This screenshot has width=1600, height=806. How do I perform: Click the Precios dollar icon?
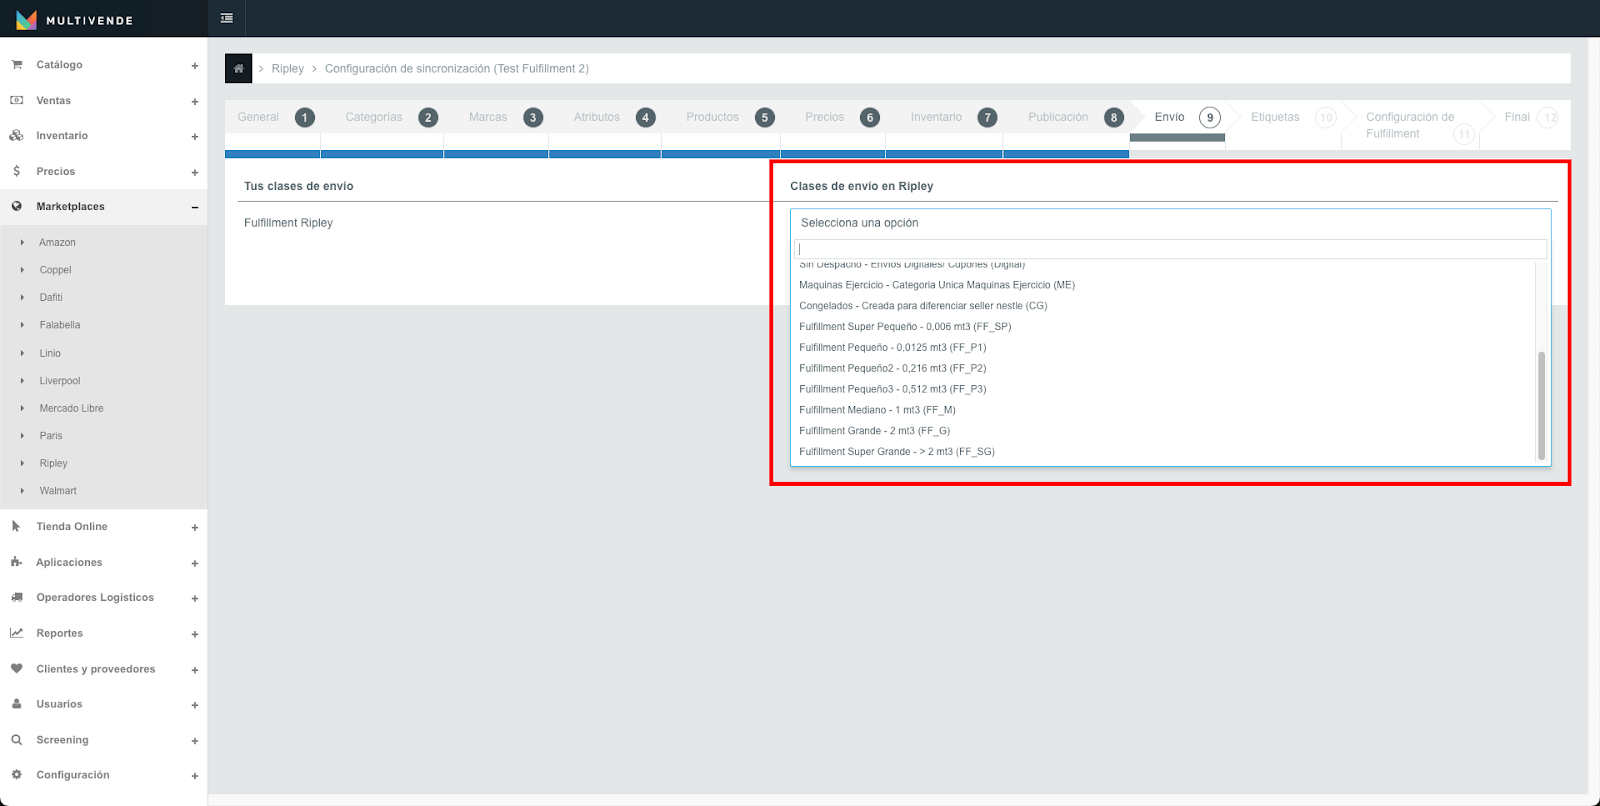16,171
